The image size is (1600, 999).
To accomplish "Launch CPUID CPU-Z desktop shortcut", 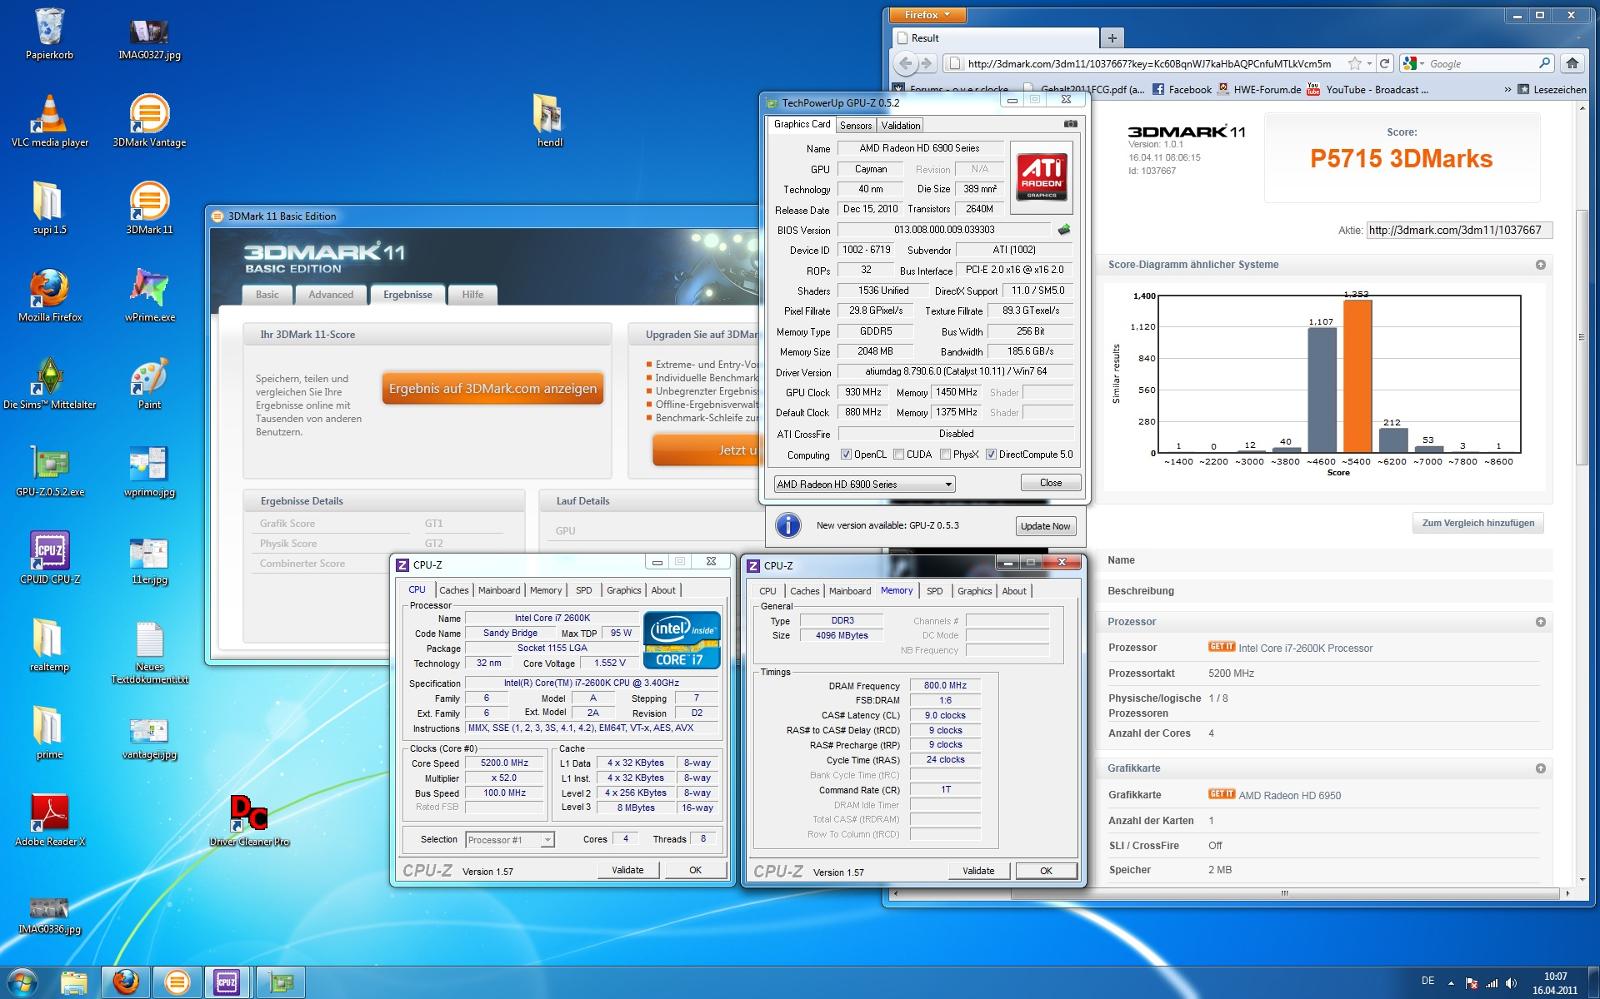I will click(x=49, y=558).
